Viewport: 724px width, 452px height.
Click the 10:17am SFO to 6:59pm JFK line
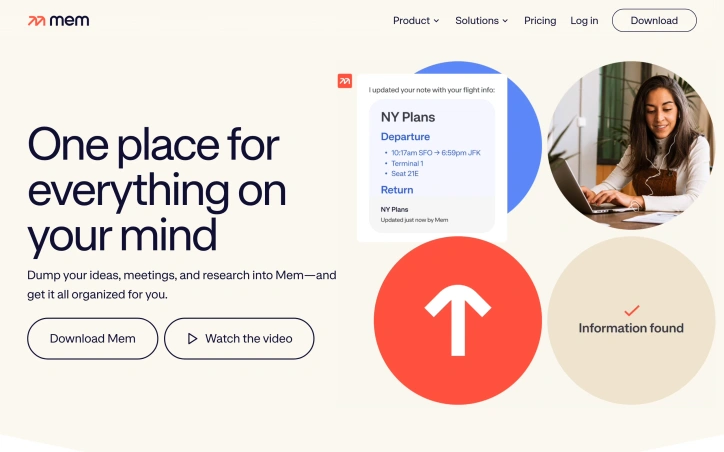click(x=436, y=153)
